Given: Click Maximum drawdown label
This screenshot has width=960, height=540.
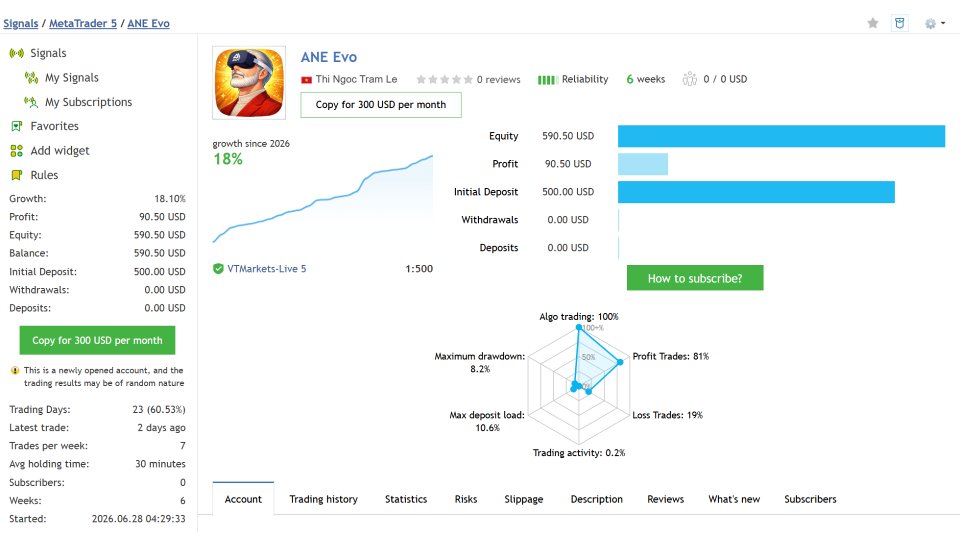Looking at the screenshot, I should click(x=480, y=362).
